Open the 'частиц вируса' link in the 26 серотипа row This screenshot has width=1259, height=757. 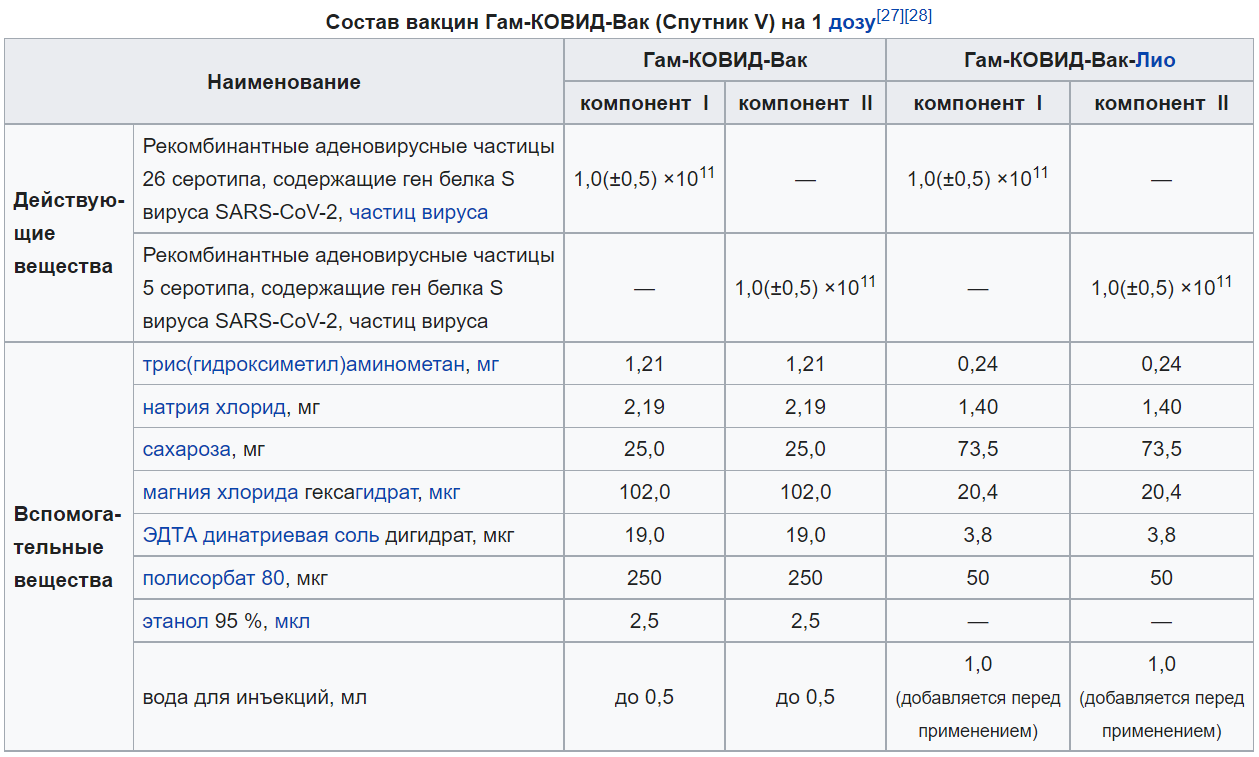(x=419, y=212)
